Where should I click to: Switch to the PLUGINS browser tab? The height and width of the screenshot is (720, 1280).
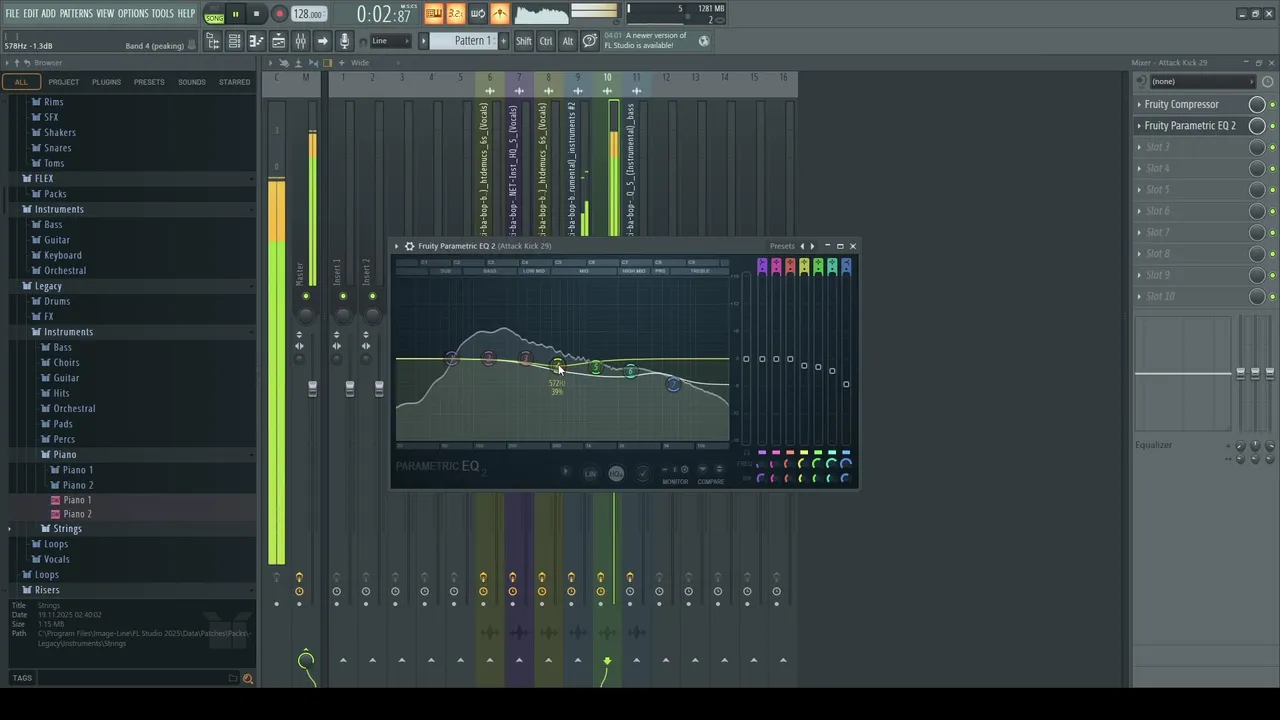(106, 82)
